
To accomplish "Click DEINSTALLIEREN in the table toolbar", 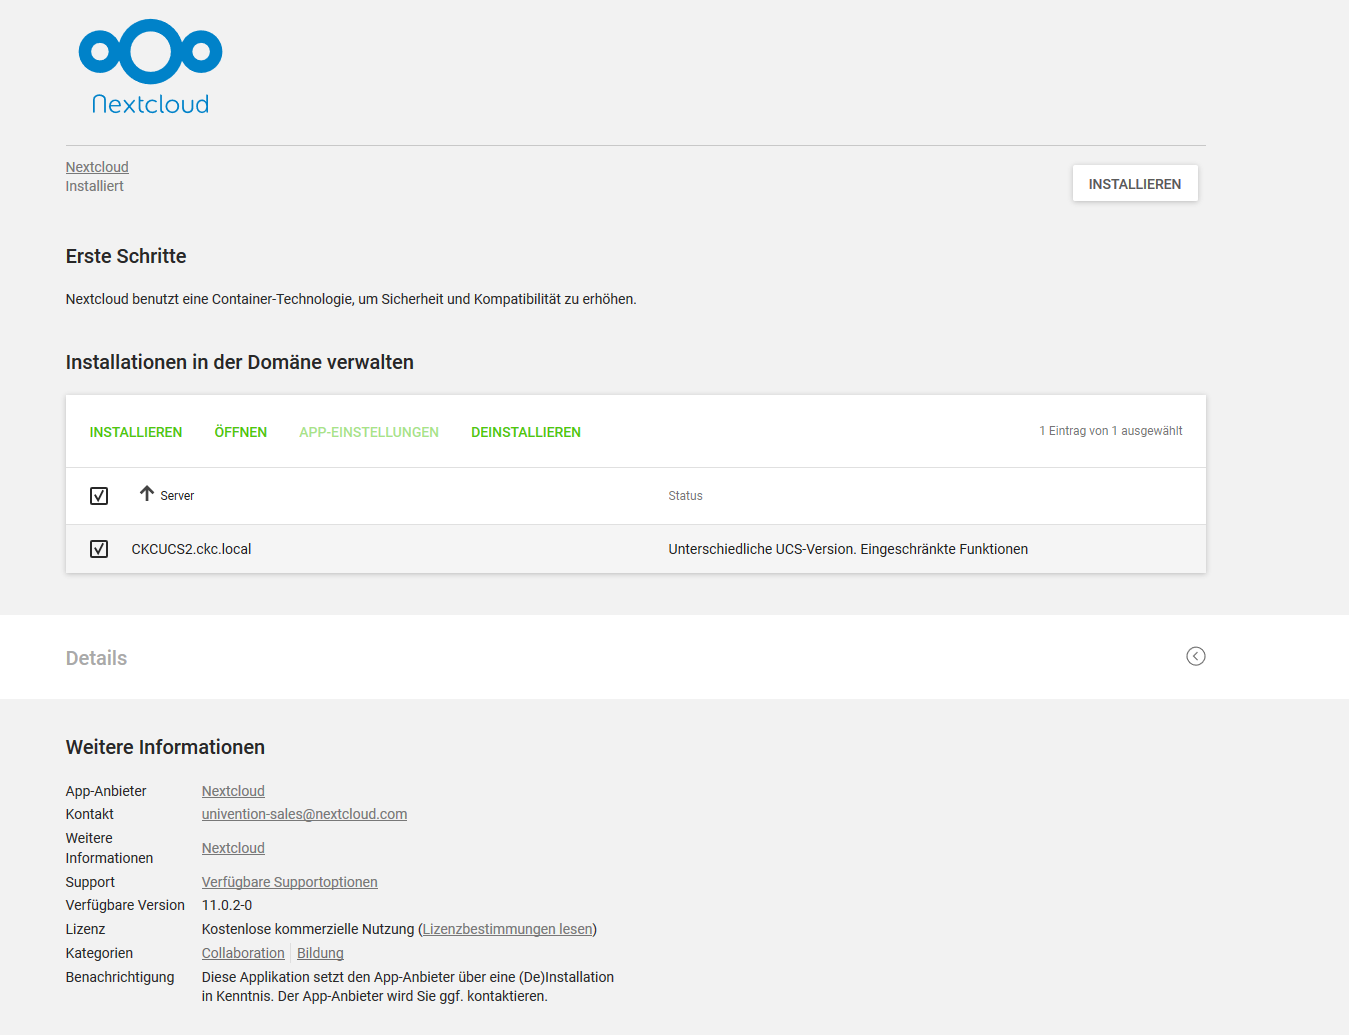I will [526, 432].
